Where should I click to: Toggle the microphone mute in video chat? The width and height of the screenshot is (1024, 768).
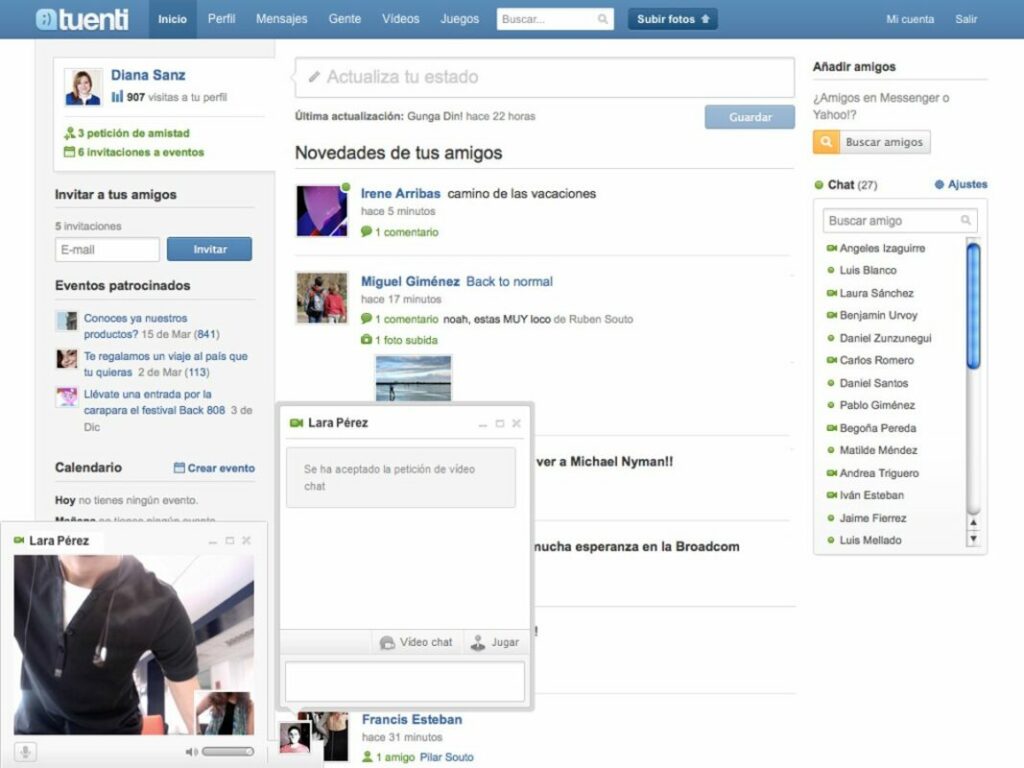point(25,751)
